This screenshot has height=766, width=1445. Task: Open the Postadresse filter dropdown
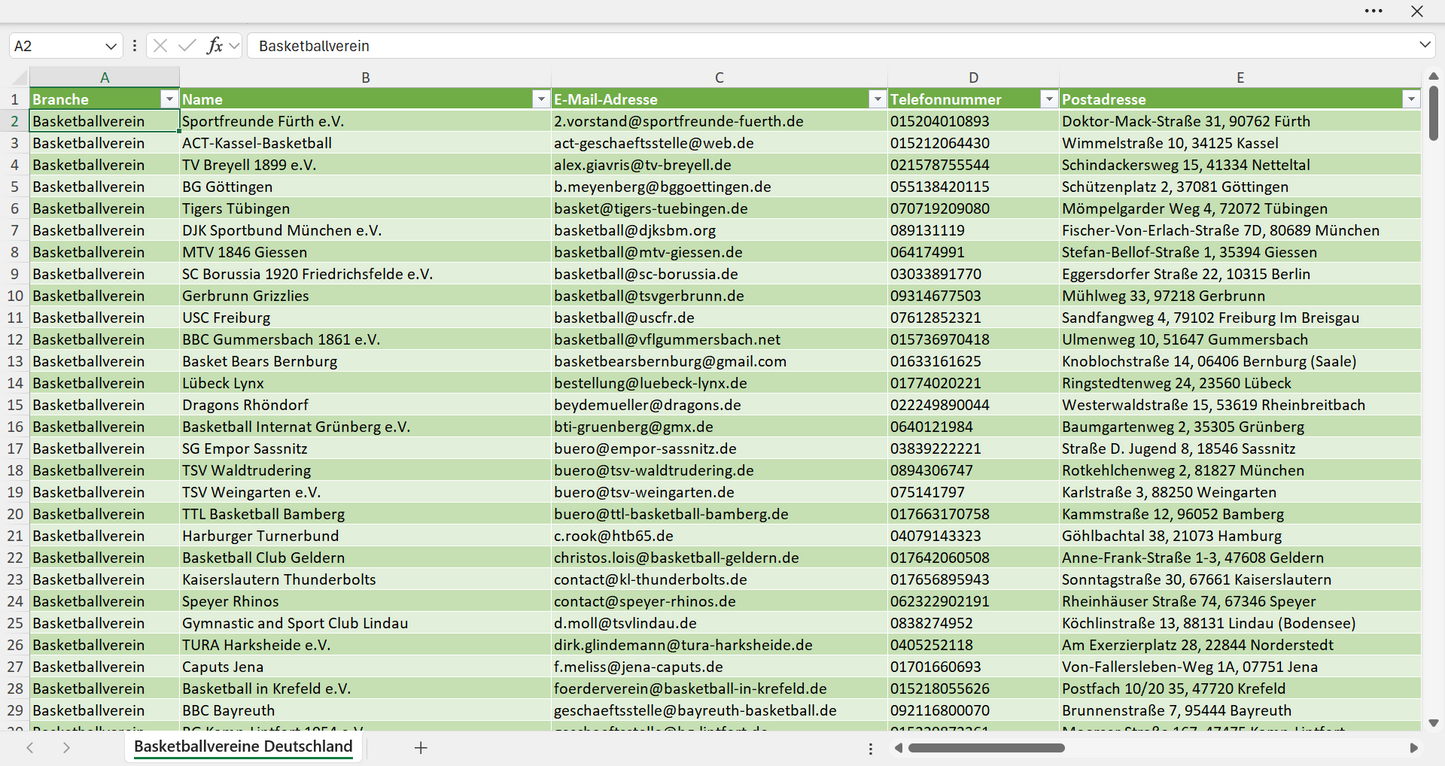click(x=1411, y=99)
